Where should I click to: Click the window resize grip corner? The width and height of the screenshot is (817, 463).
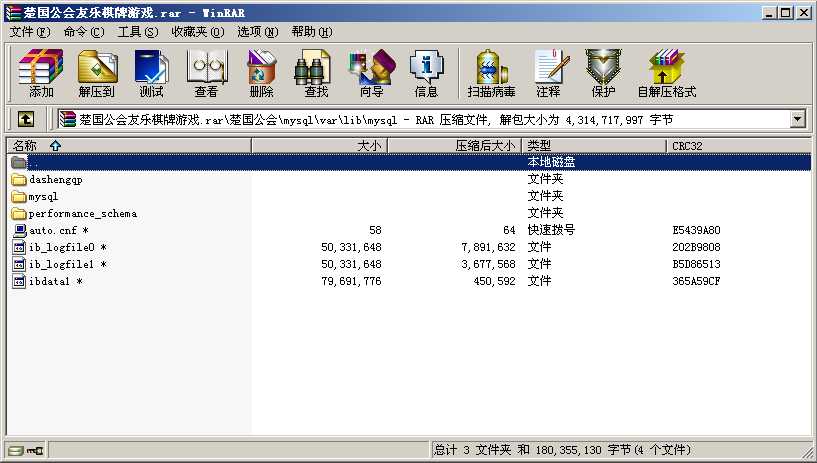[x=808, y=451]
